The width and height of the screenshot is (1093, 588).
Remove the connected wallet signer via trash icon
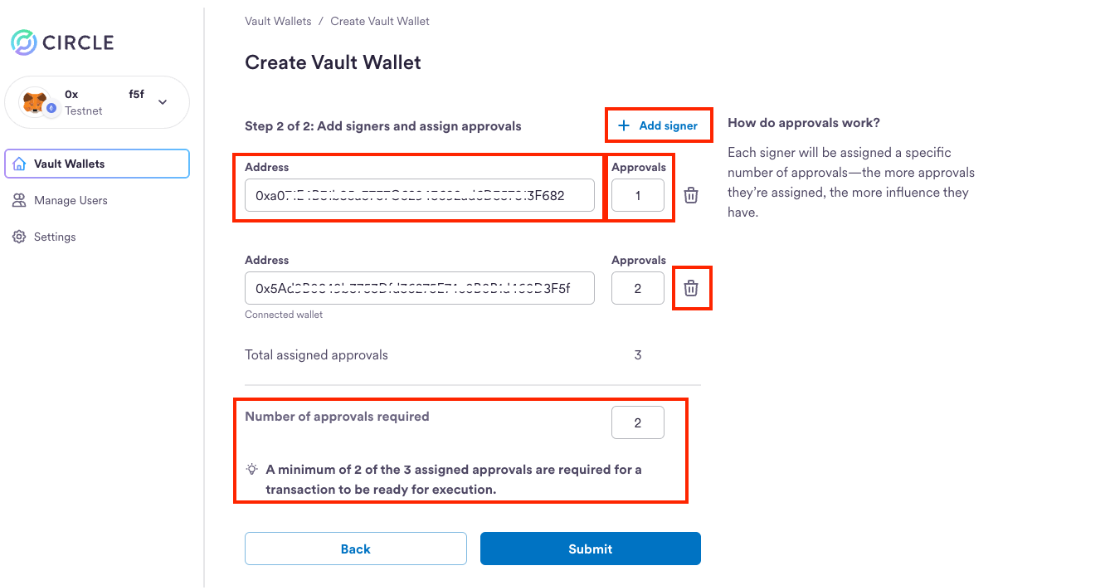click(x=692, y=287)
